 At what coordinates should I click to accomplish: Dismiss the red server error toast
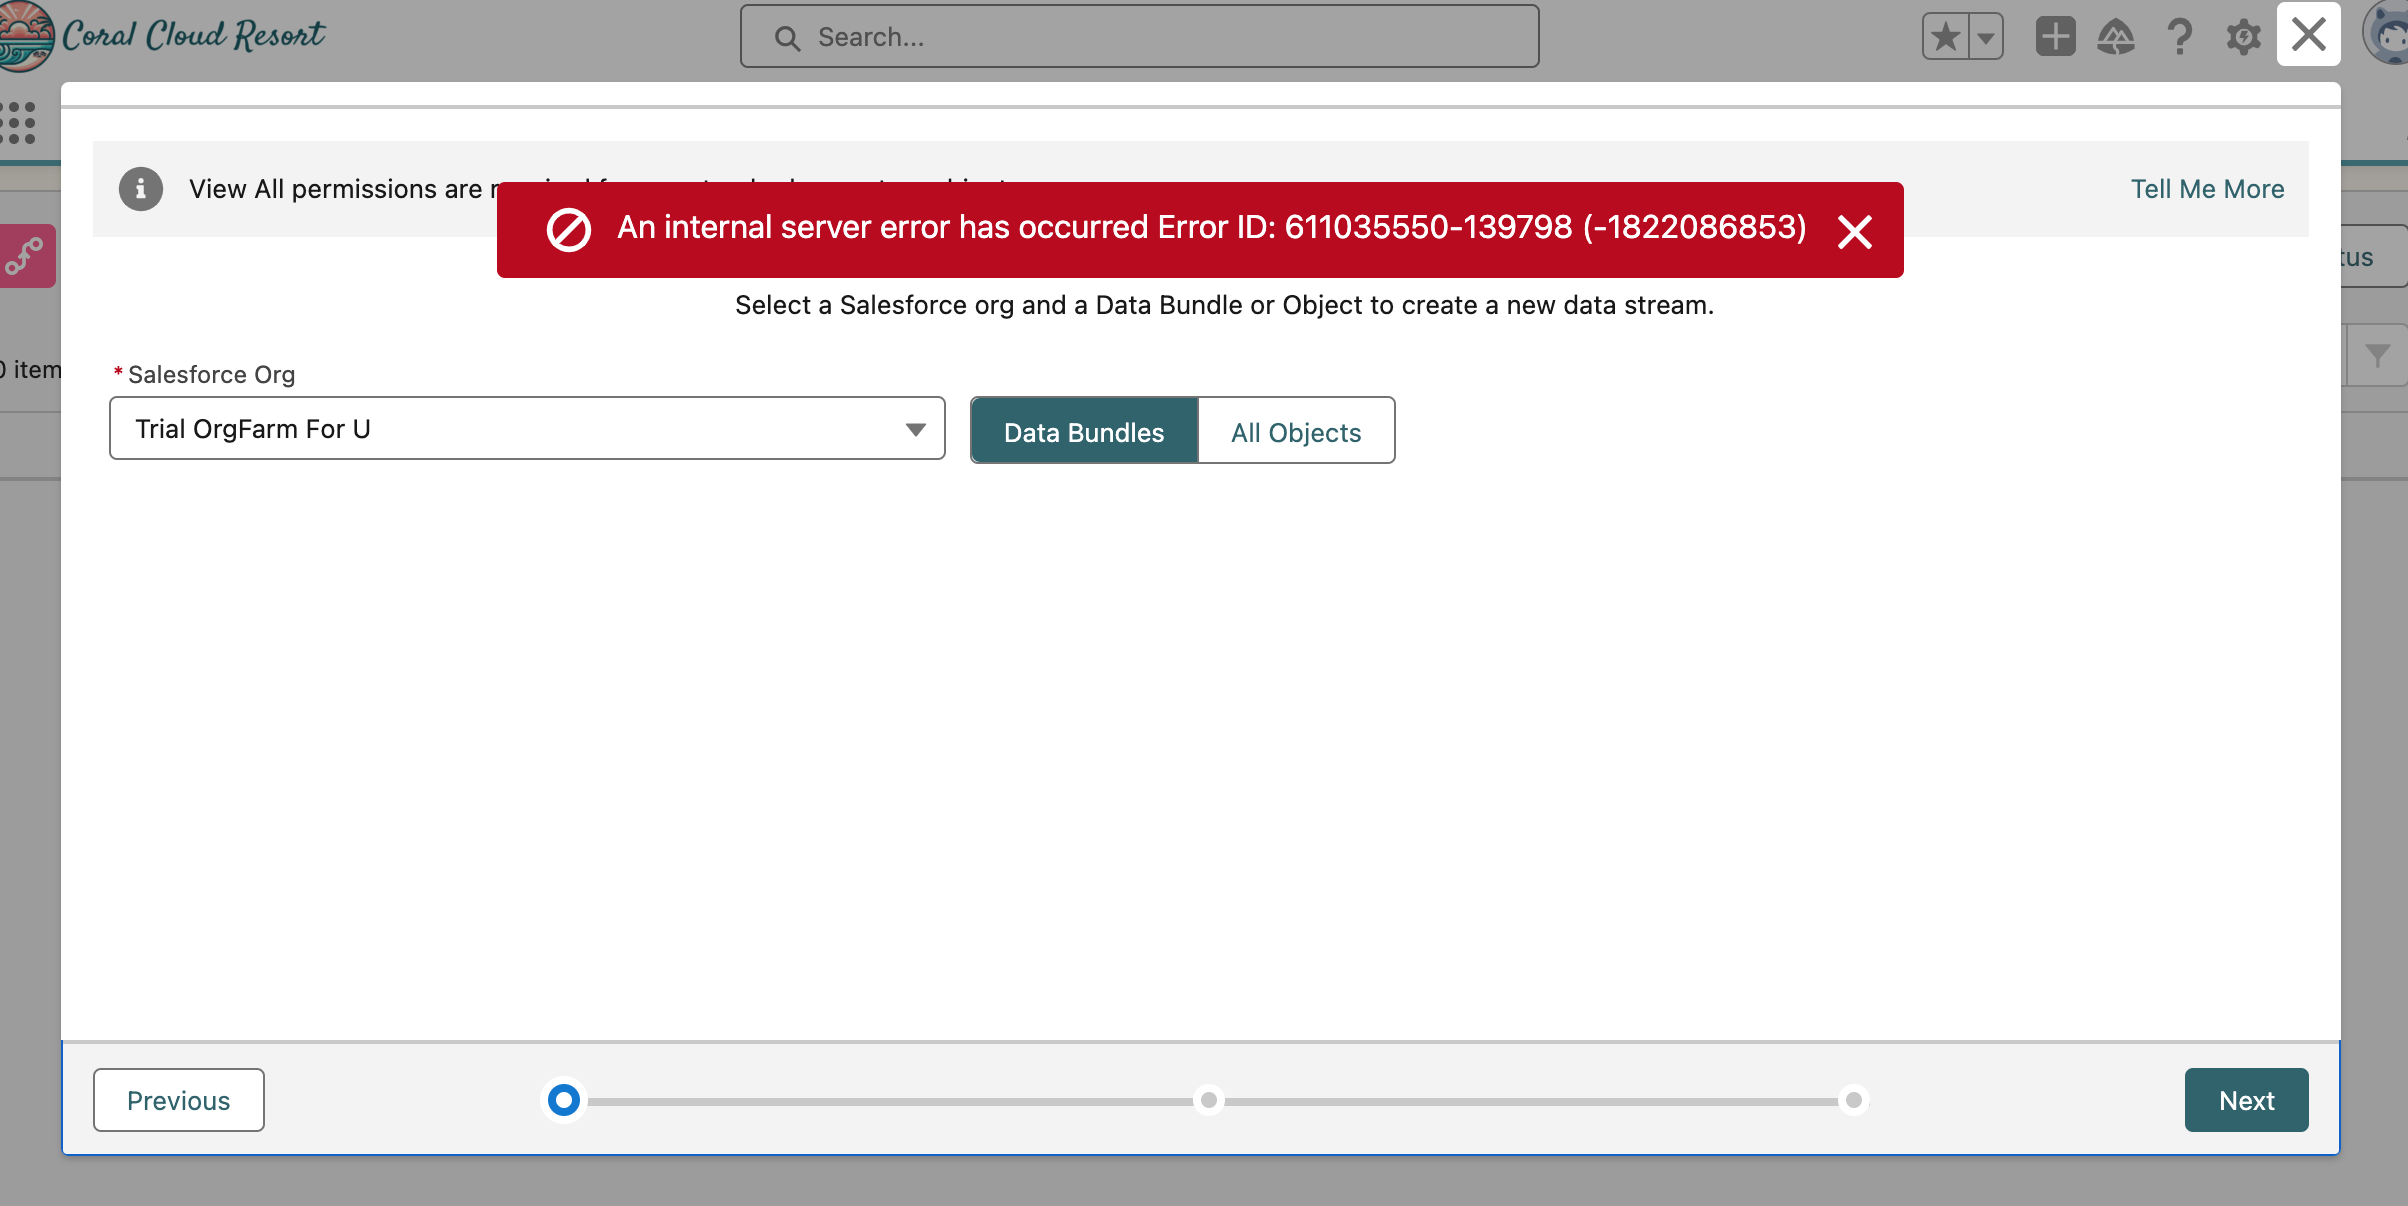[x=1854, y=232]
